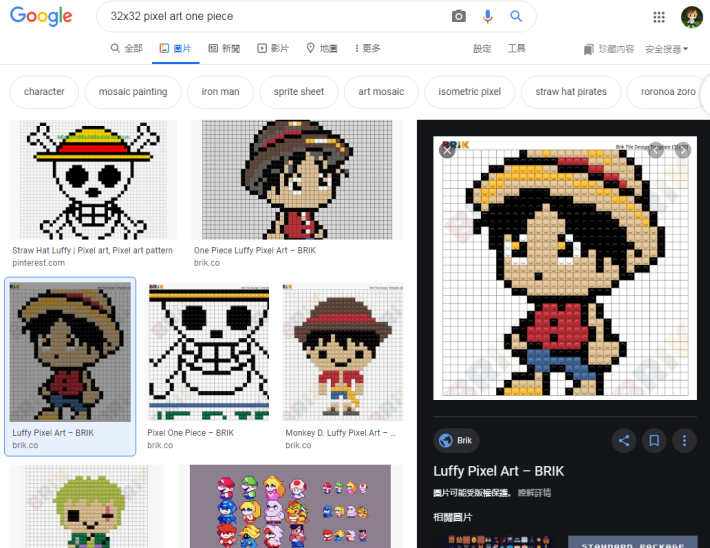Search by image using the camera icon
This screenshot has height=548, width=710.
(458, 16)
